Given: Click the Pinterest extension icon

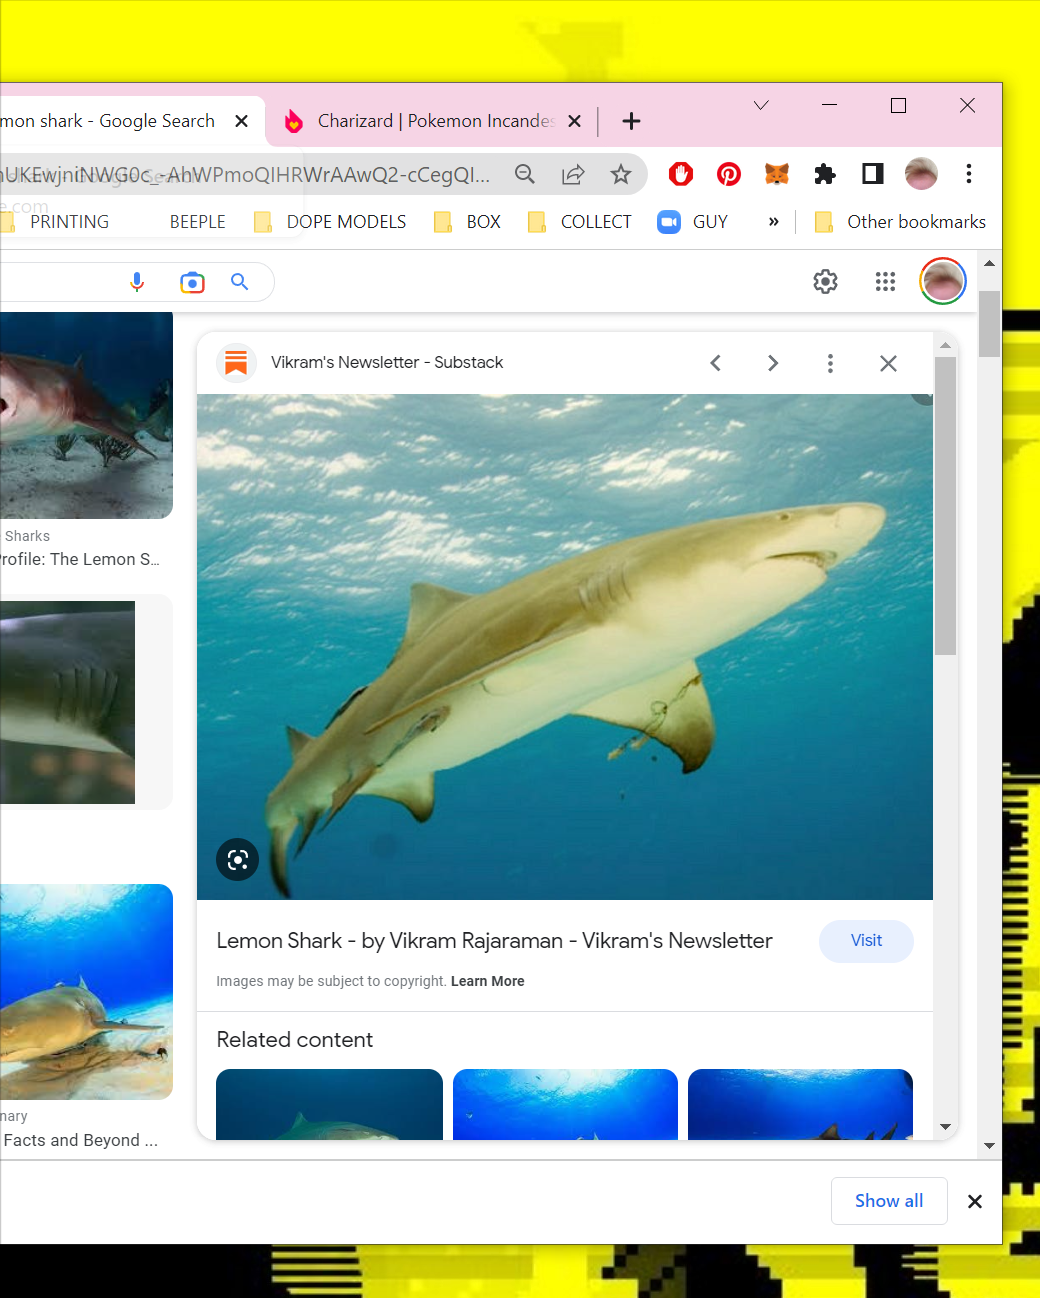Looking at the screenshot, I should click(x=729, y=174).
